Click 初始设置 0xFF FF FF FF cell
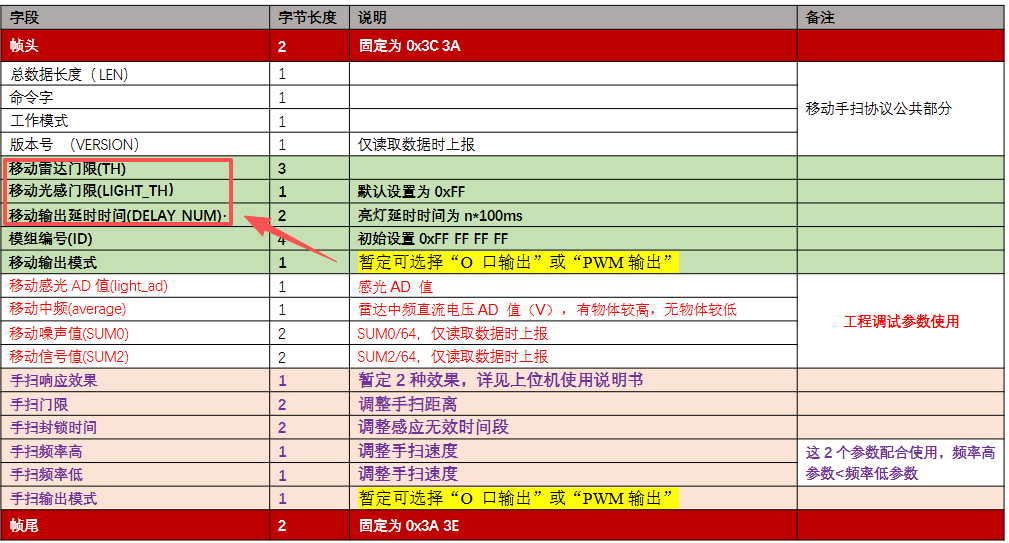The width and height of the screenshot is (1009, 543). [x=573, y=239]
